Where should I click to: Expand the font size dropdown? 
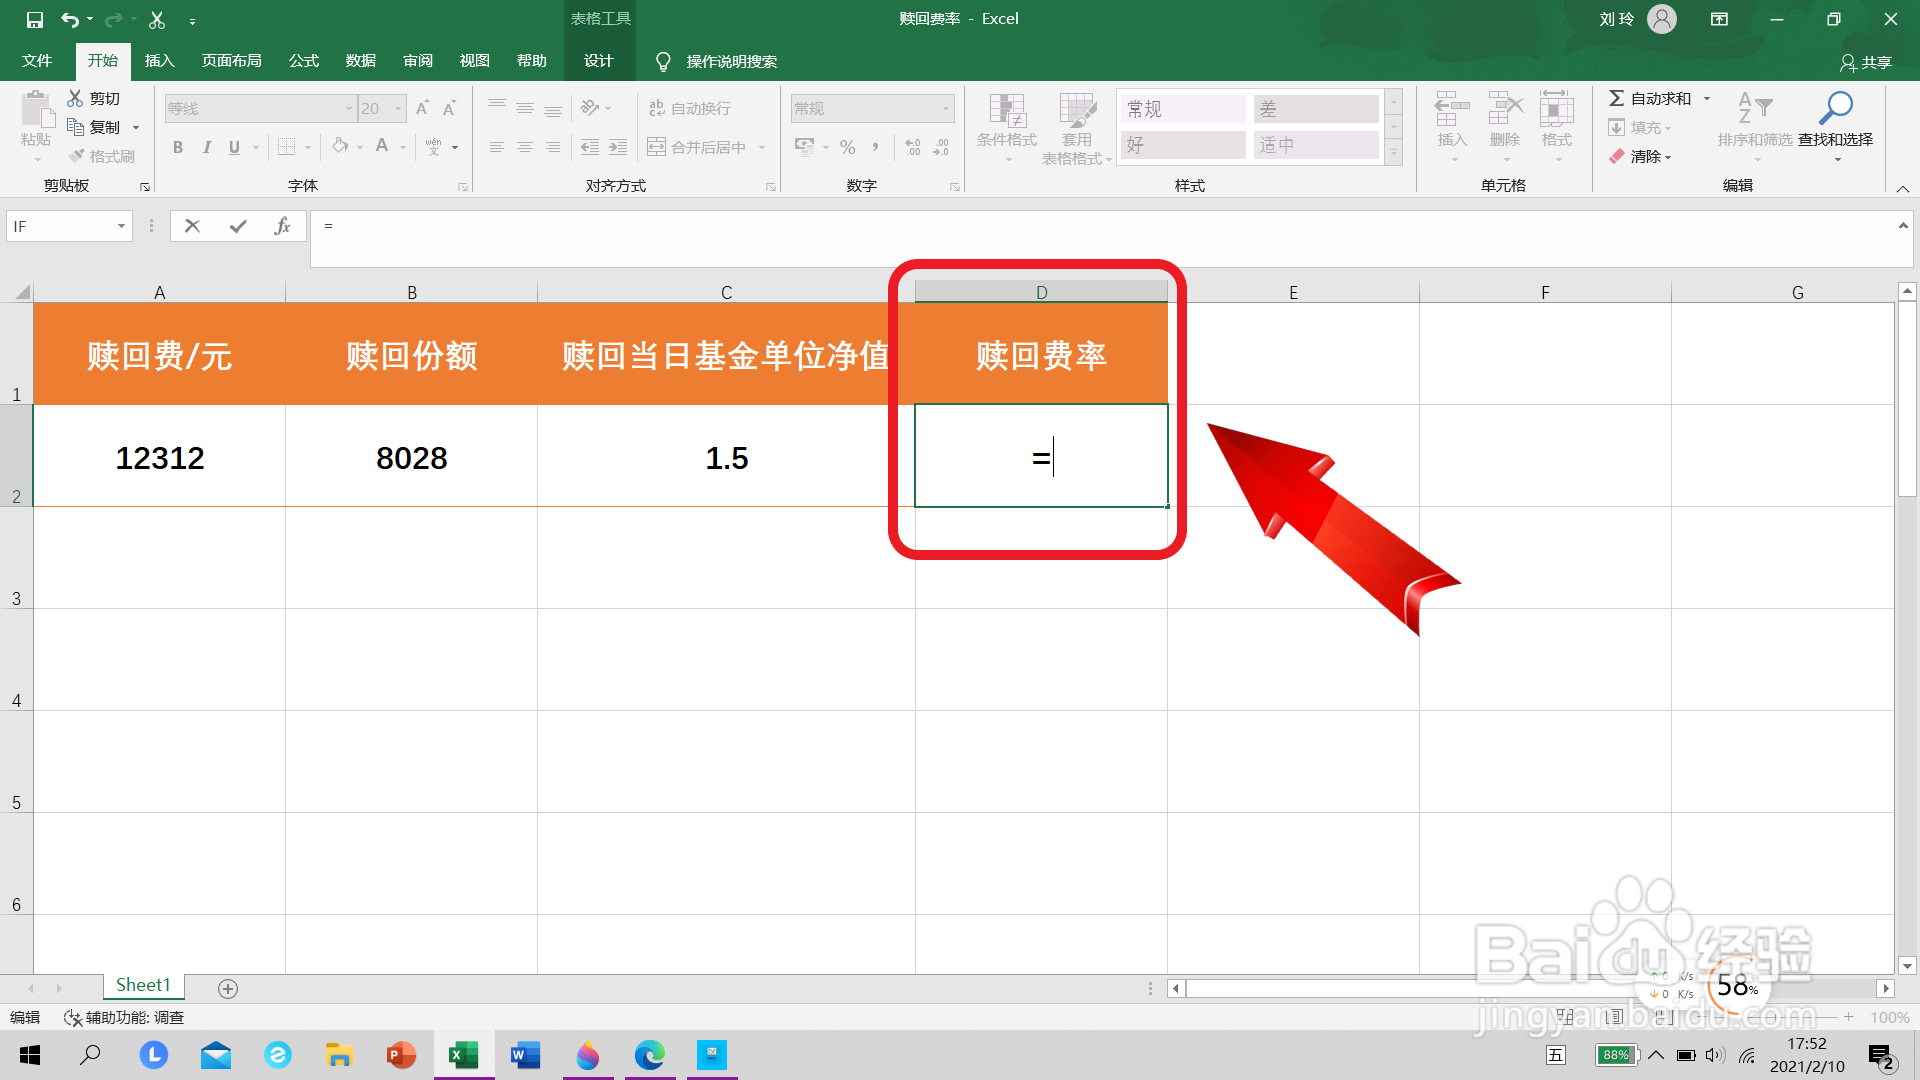397,107
